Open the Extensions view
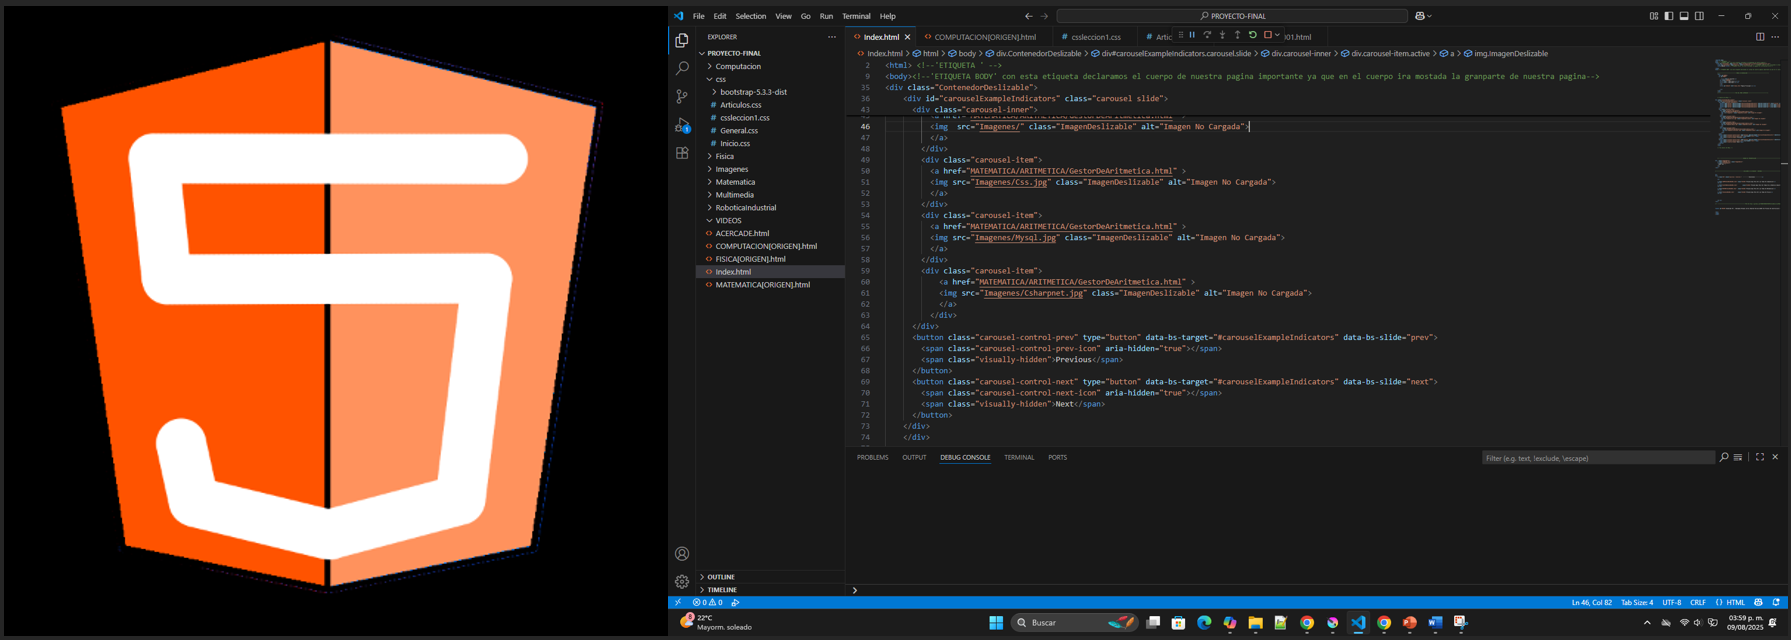 682,153
